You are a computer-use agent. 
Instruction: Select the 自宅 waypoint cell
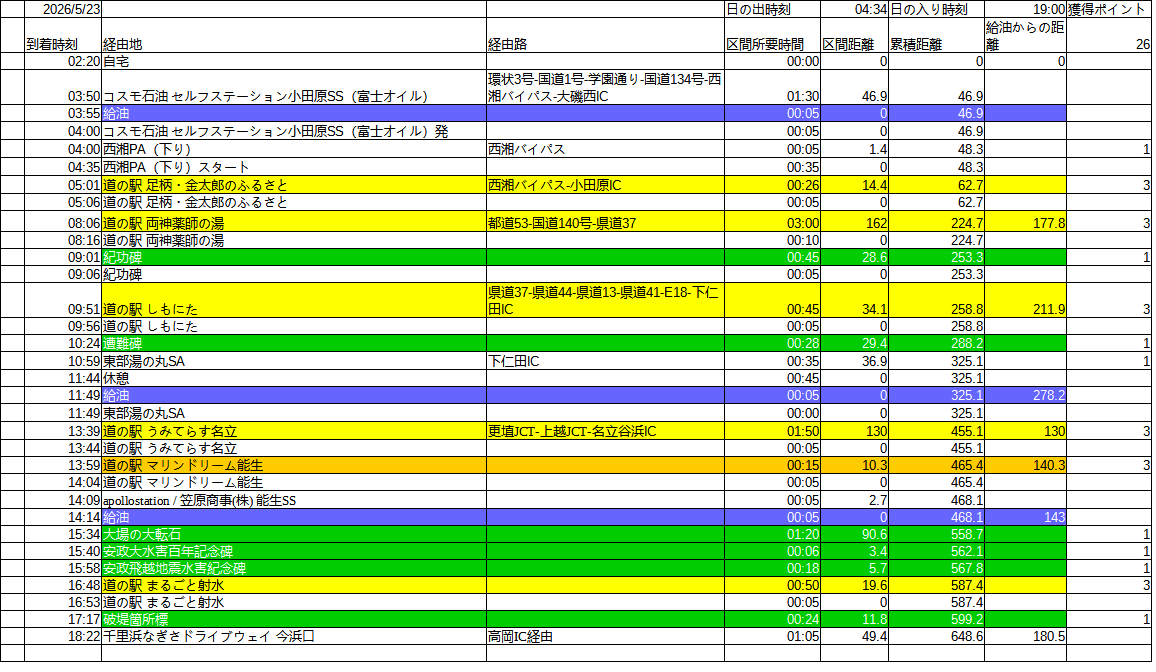(293, 61)
